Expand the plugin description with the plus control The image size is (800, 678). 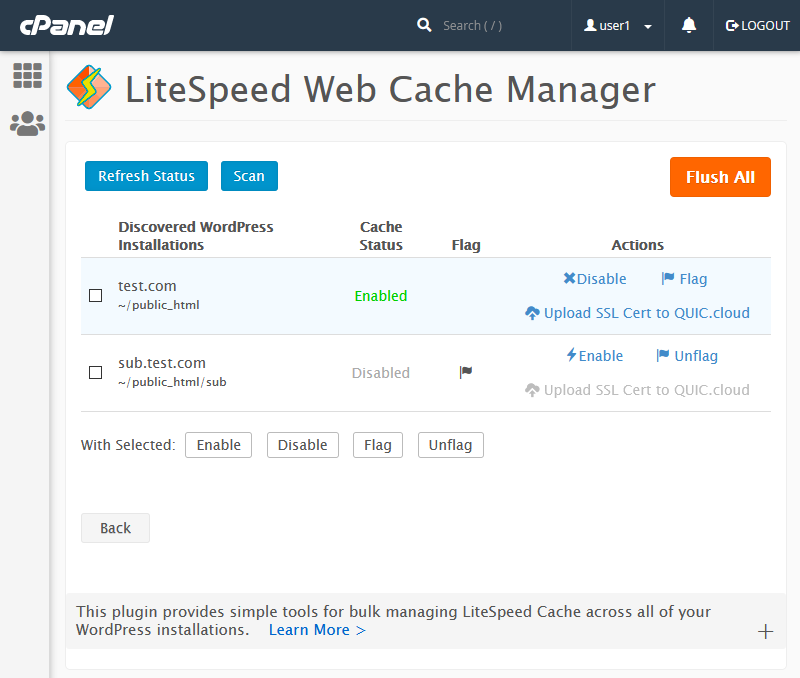pyautogui.click(x=765, y=631)
